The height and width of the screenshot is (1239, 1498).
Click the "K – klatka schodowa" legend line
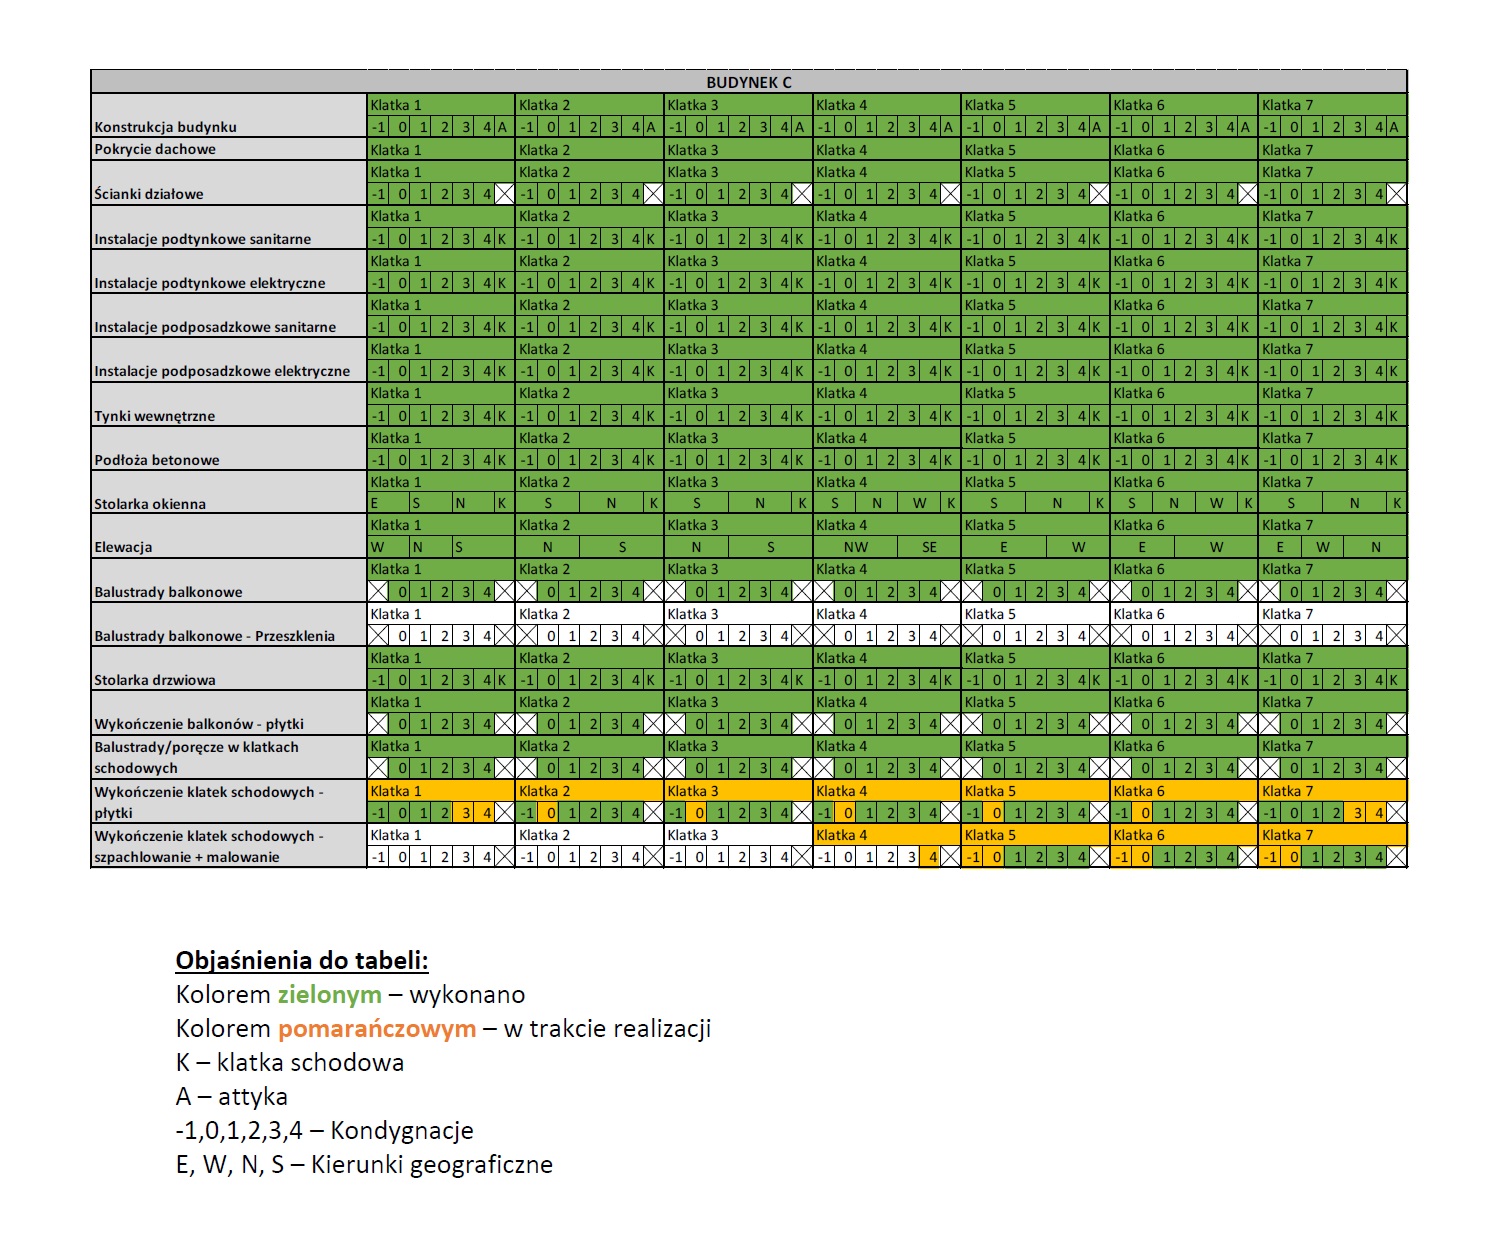[290, 1062]
